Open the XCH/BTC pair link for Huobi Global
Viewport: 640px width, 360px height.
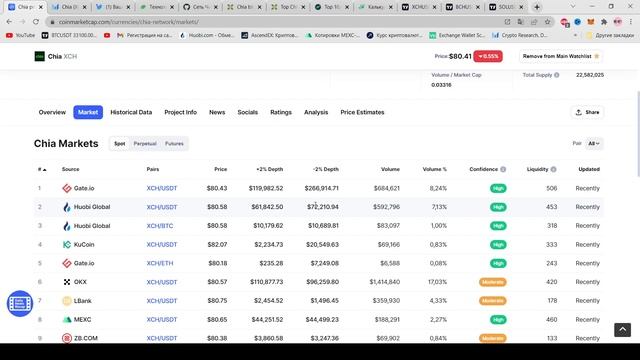(x=160, y=226)
